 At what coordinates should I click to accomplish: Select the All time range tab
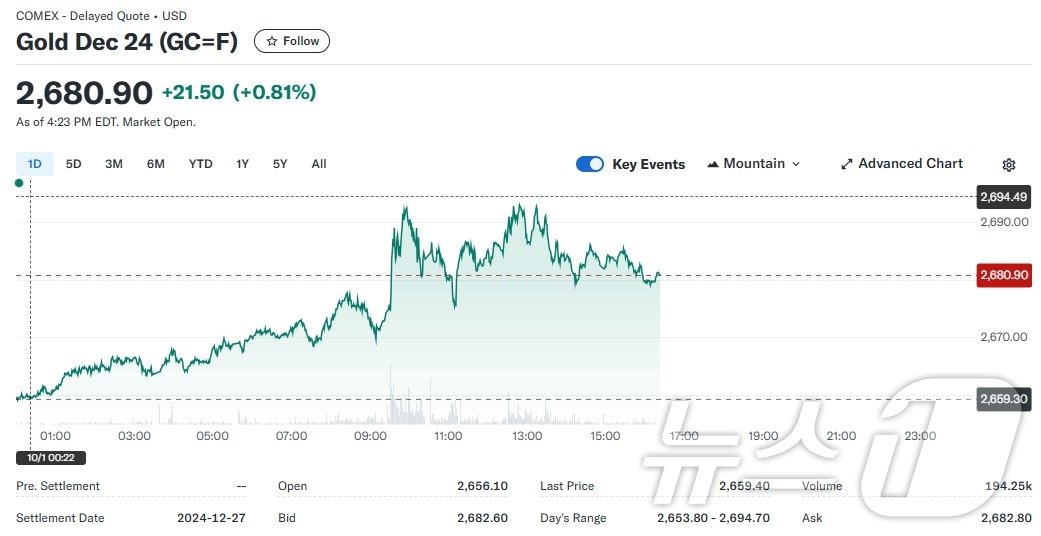click(319, 164)
